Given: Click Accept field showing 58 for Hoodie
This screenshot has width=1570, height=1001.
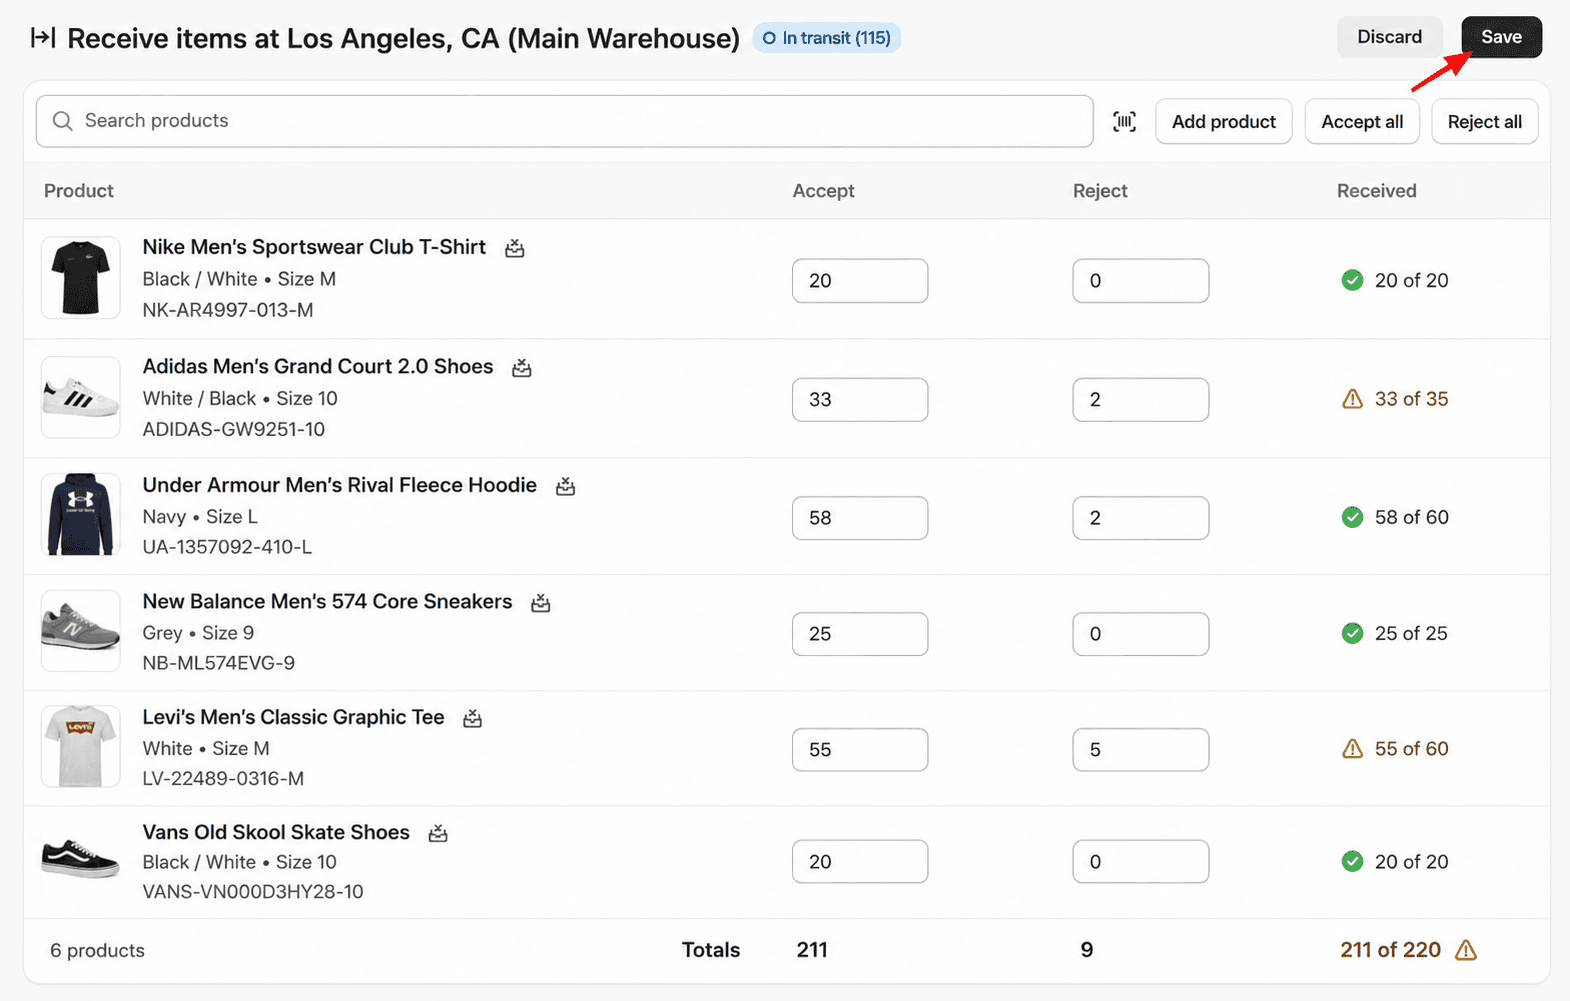Looking at the screenshot, I should tap(860, 518).
